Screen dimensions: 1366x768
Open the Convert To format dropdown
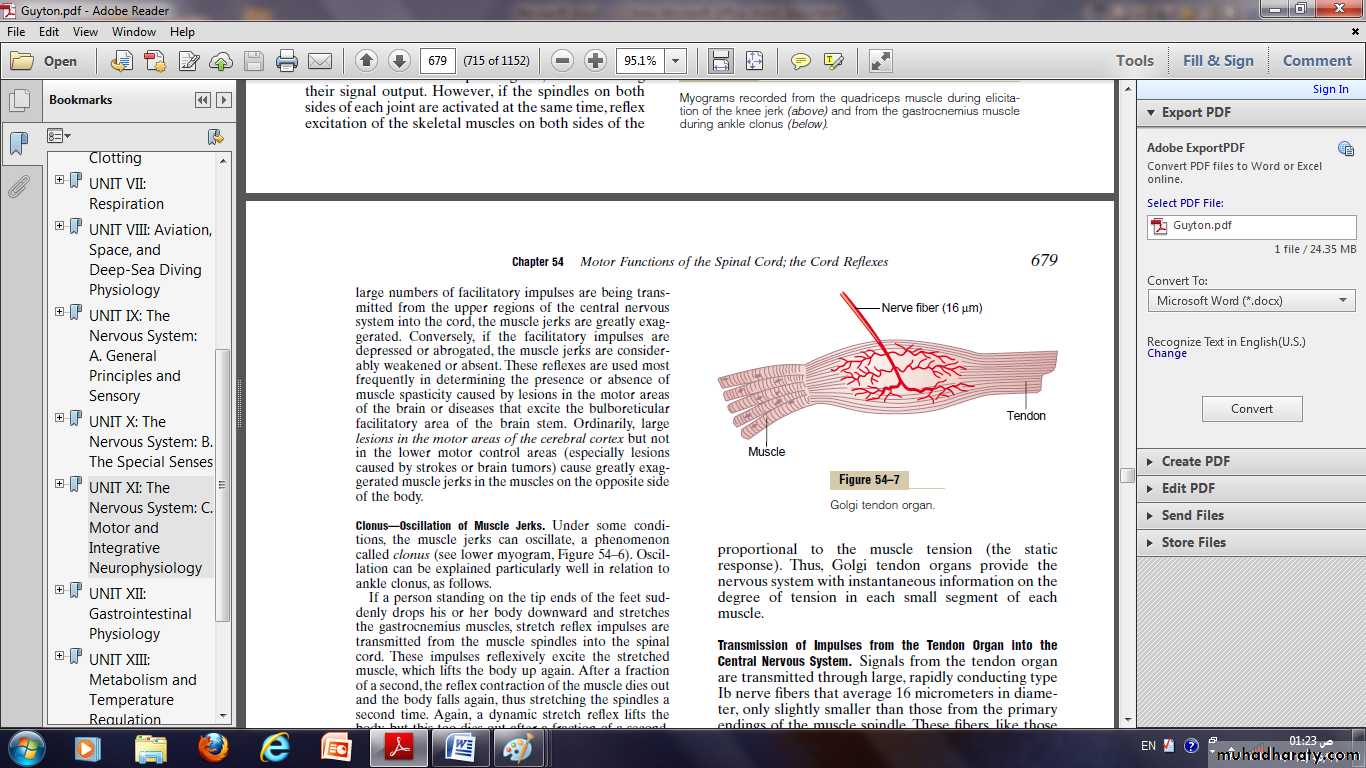coord(1251,301)
